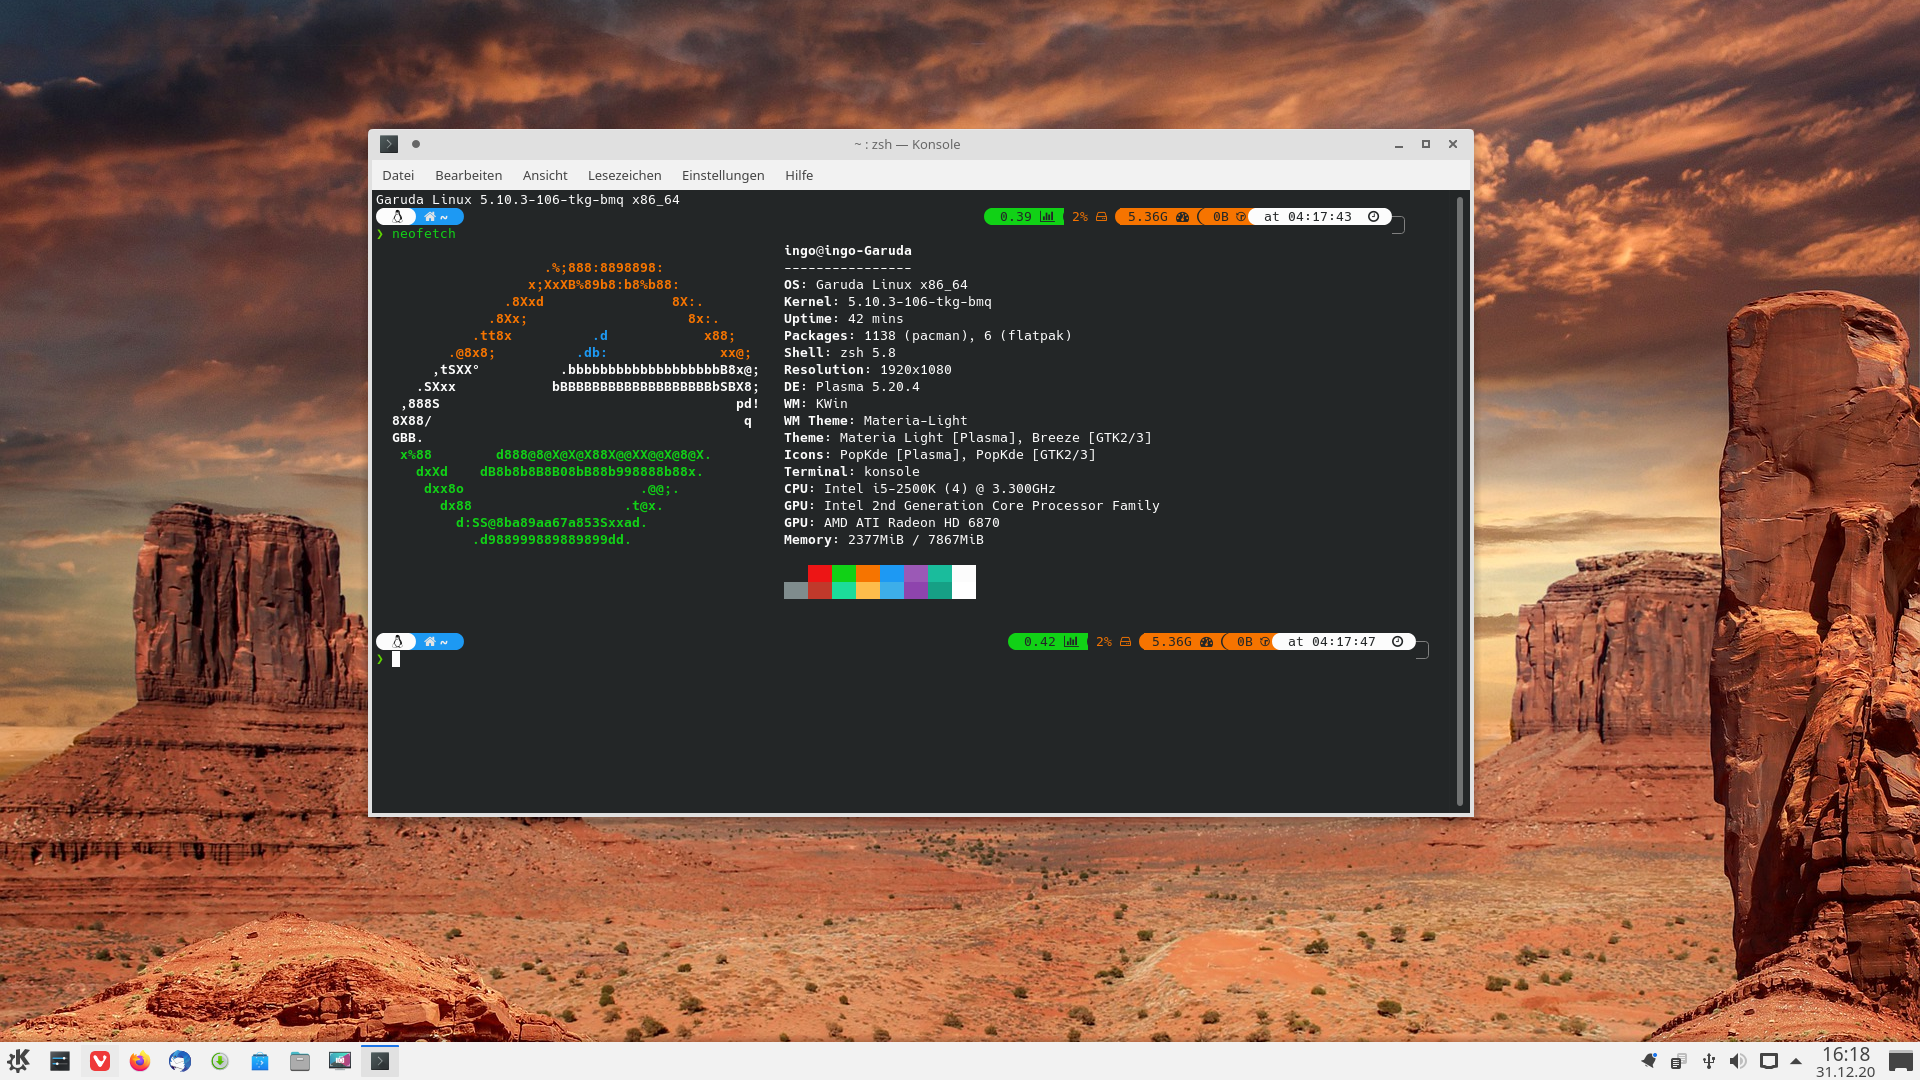Open the Lesezeichen menu

(624, 175)
